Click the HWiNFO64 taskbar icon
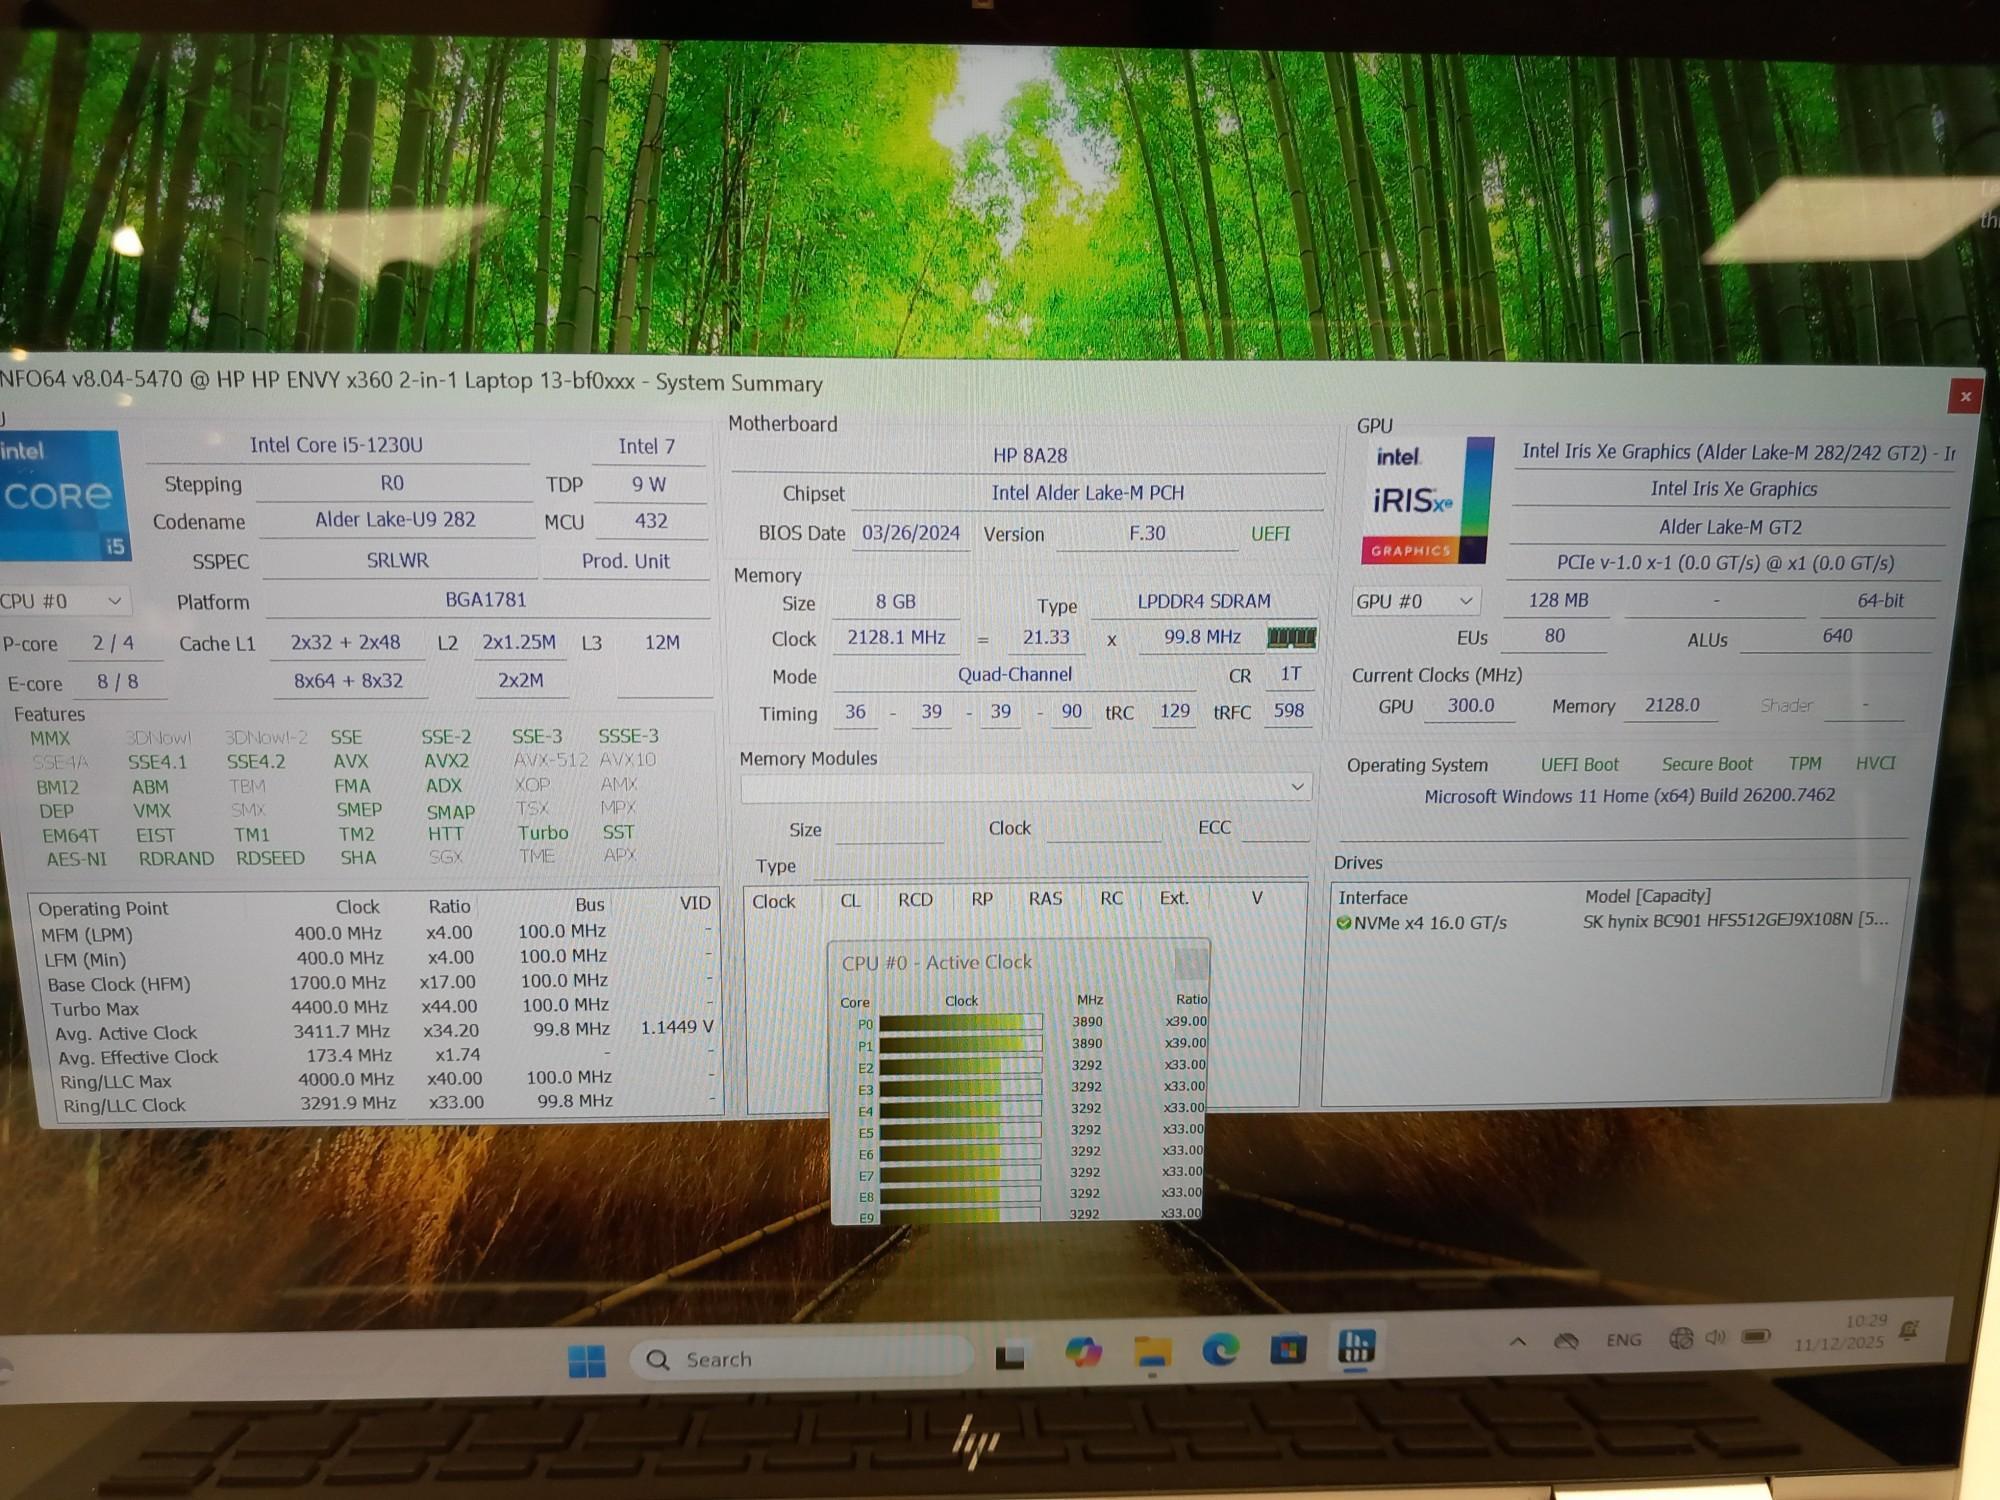This screenshot has width=2000, height=1500. tap(1356, 1346)
